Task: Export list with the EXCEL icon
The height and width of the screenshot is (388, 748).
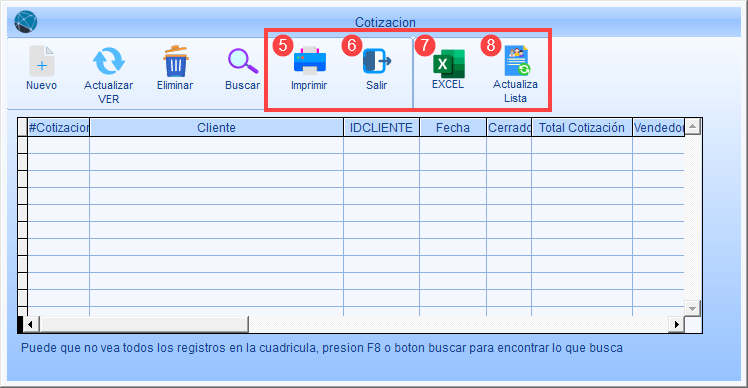Action: (x=448, y=63)
